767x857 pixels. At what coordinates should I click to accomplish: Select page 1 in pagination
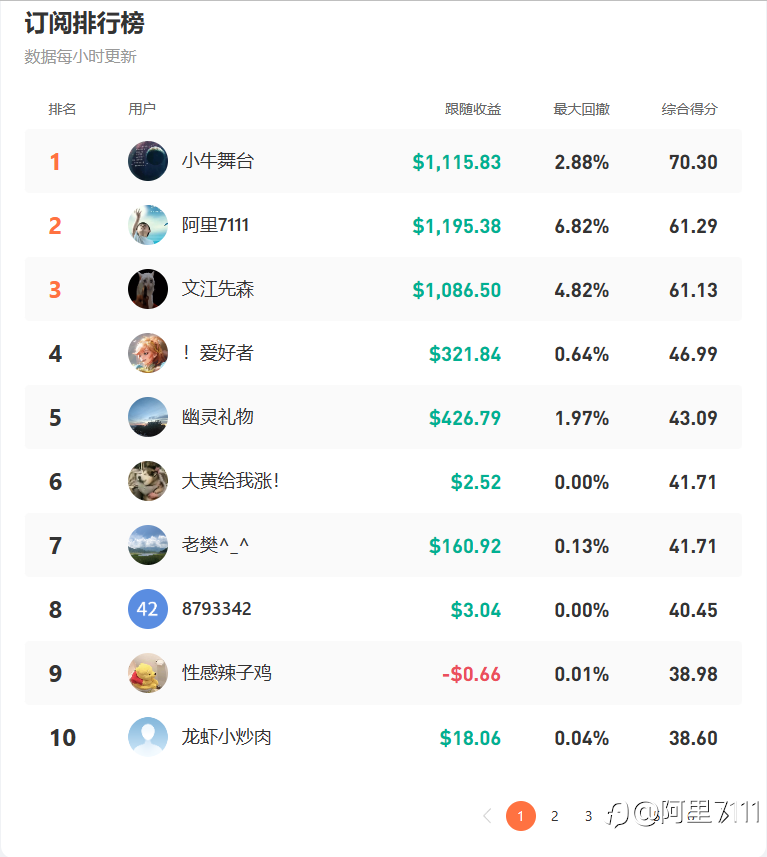click(x=520, y=816)
